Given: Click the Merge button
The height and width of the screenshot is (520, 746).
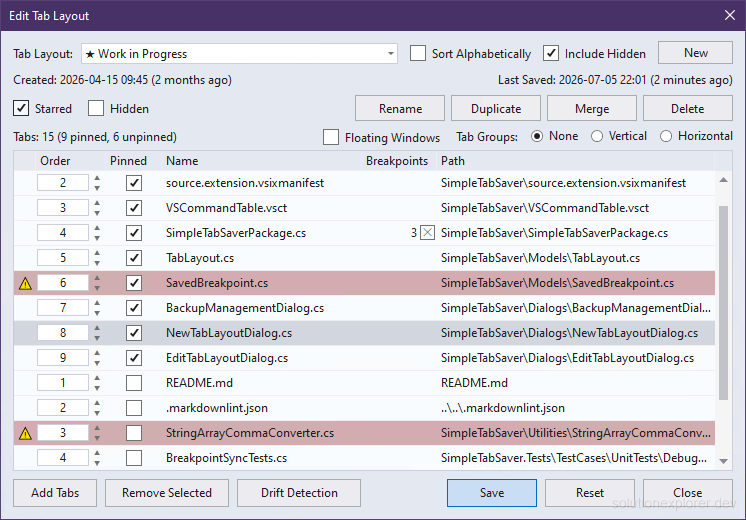Looking at the screenshot, I should [592, 108].
